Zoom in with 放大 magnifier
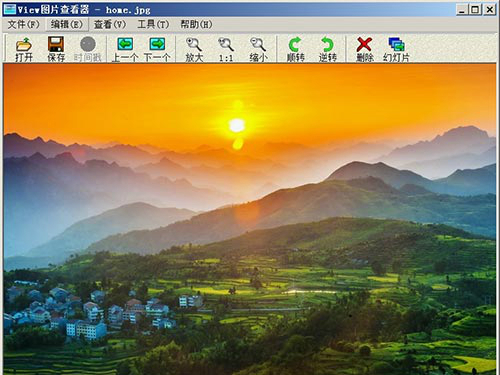The width and height of the screenshot is (500, 375). click(194, 49)
